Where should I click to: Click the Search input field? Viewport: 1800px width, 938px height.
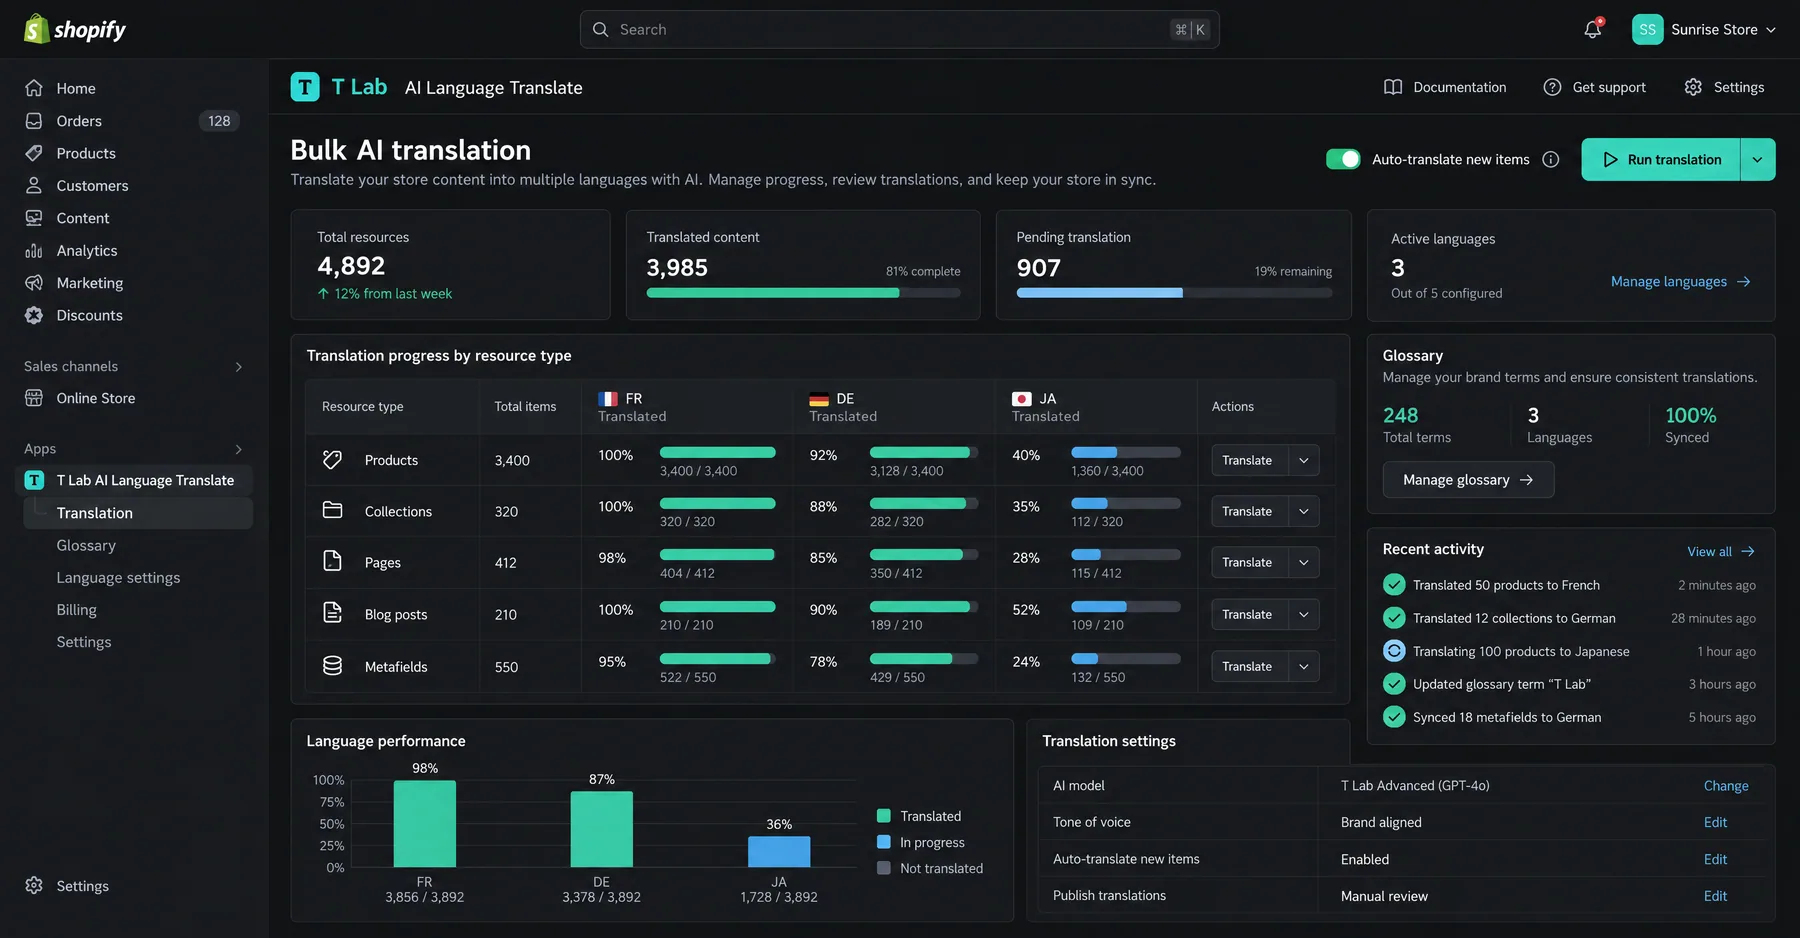point(899,29)
